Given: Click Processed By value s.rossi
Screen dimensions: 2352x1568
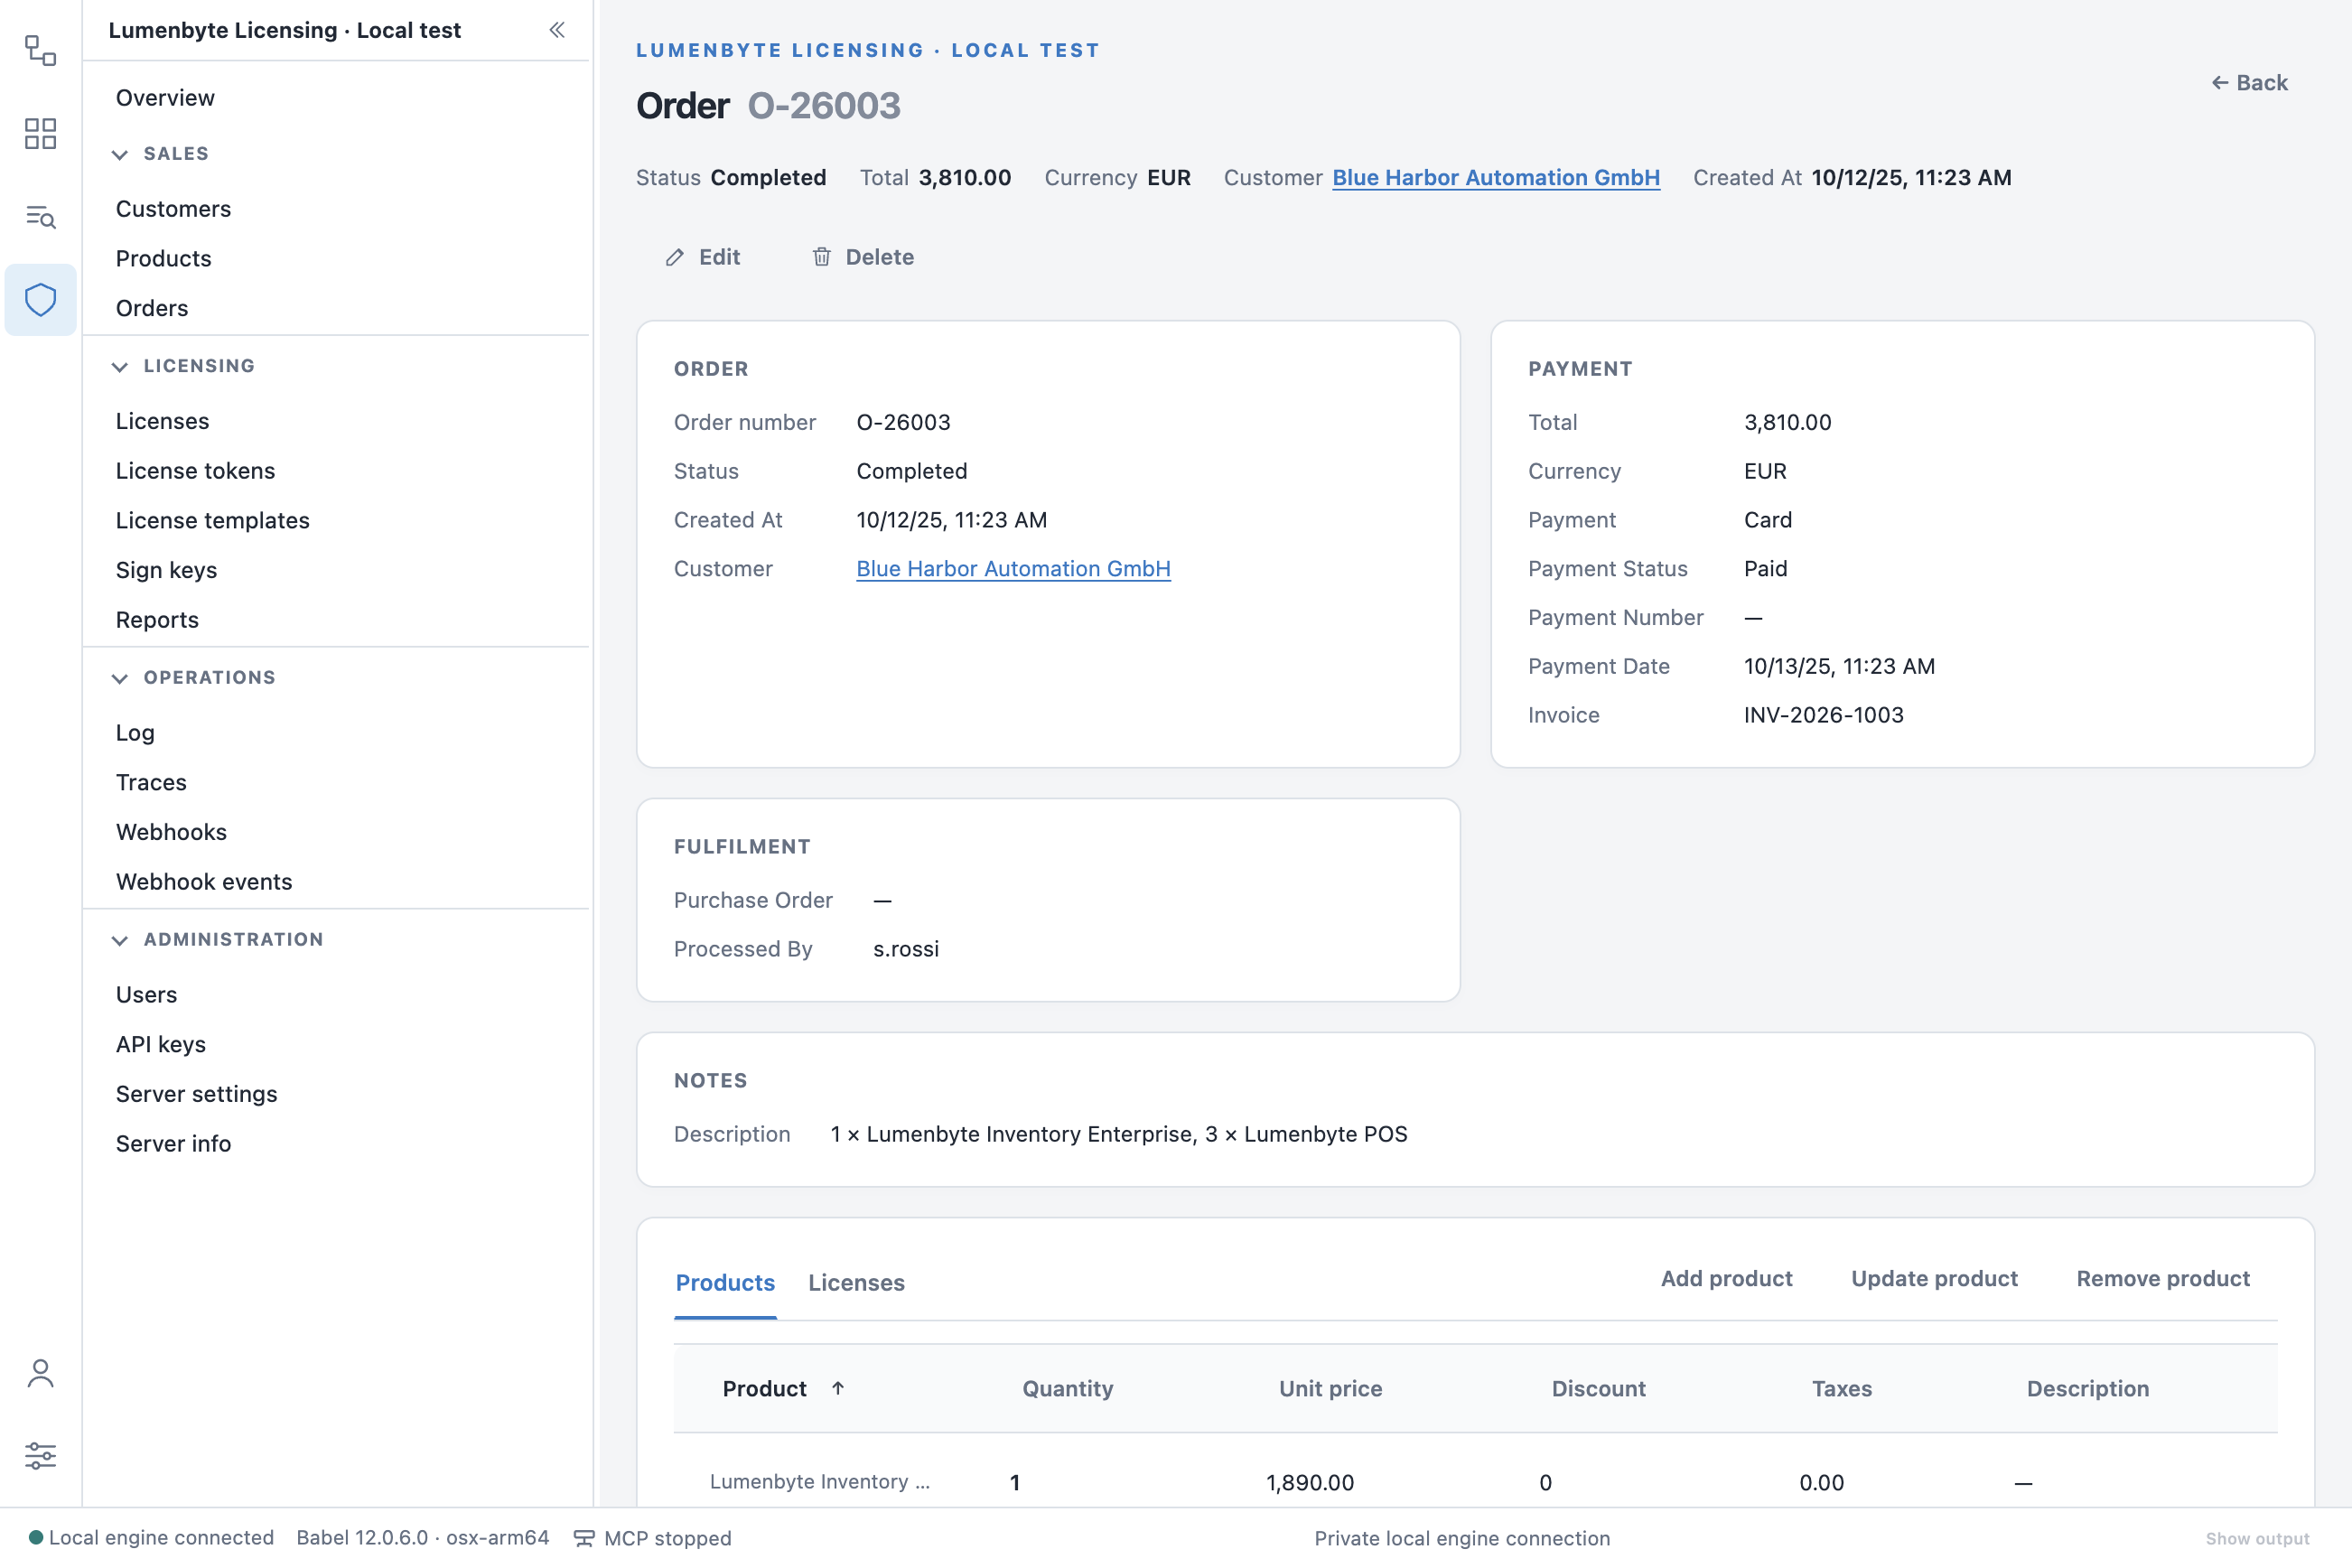Looking at the screenshot, I should pos(905,949).
